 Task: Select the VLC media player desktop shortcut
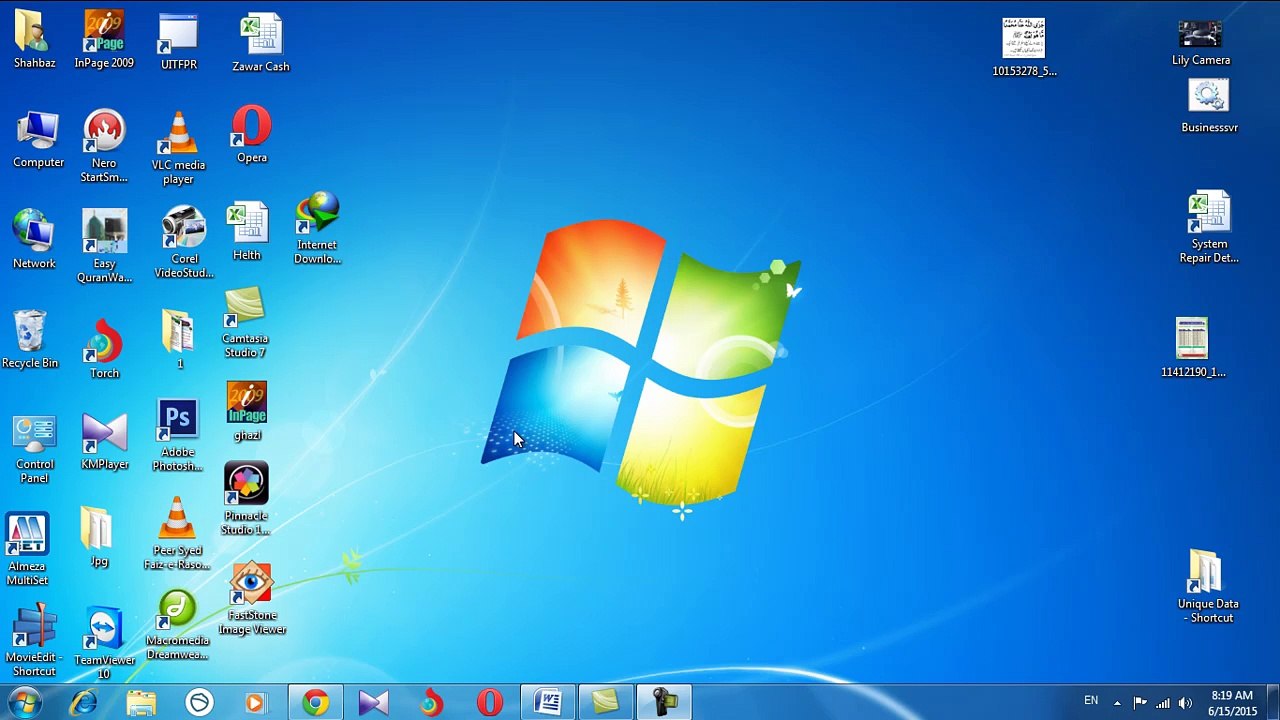(x=178, y=147)
